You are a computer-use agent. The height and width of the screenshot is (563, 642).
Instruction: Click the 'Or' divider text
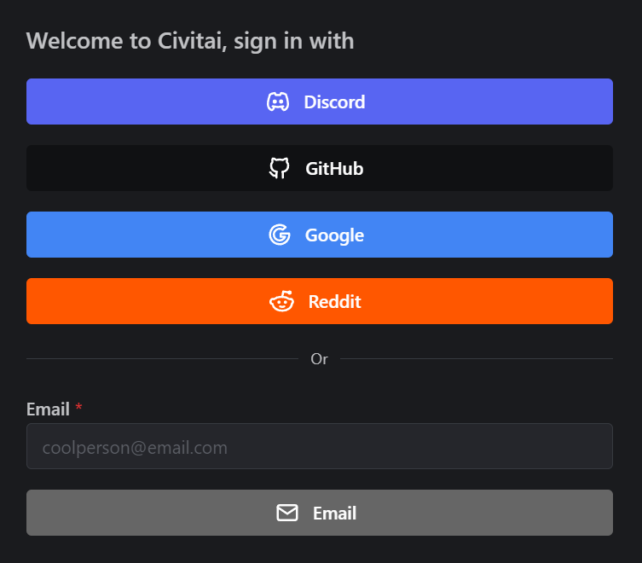[319, 359]
